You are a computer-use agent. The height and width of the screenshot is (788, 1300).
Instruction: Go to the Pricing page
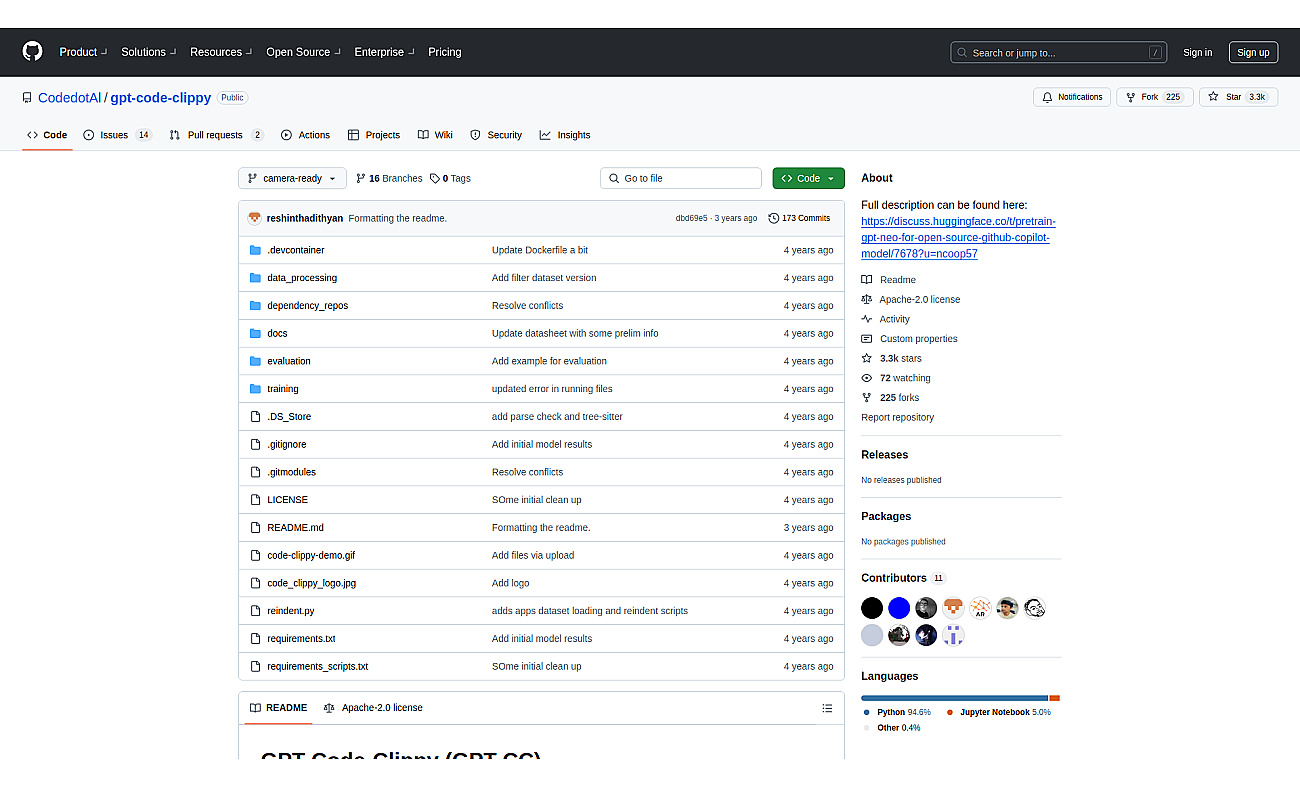445,52
